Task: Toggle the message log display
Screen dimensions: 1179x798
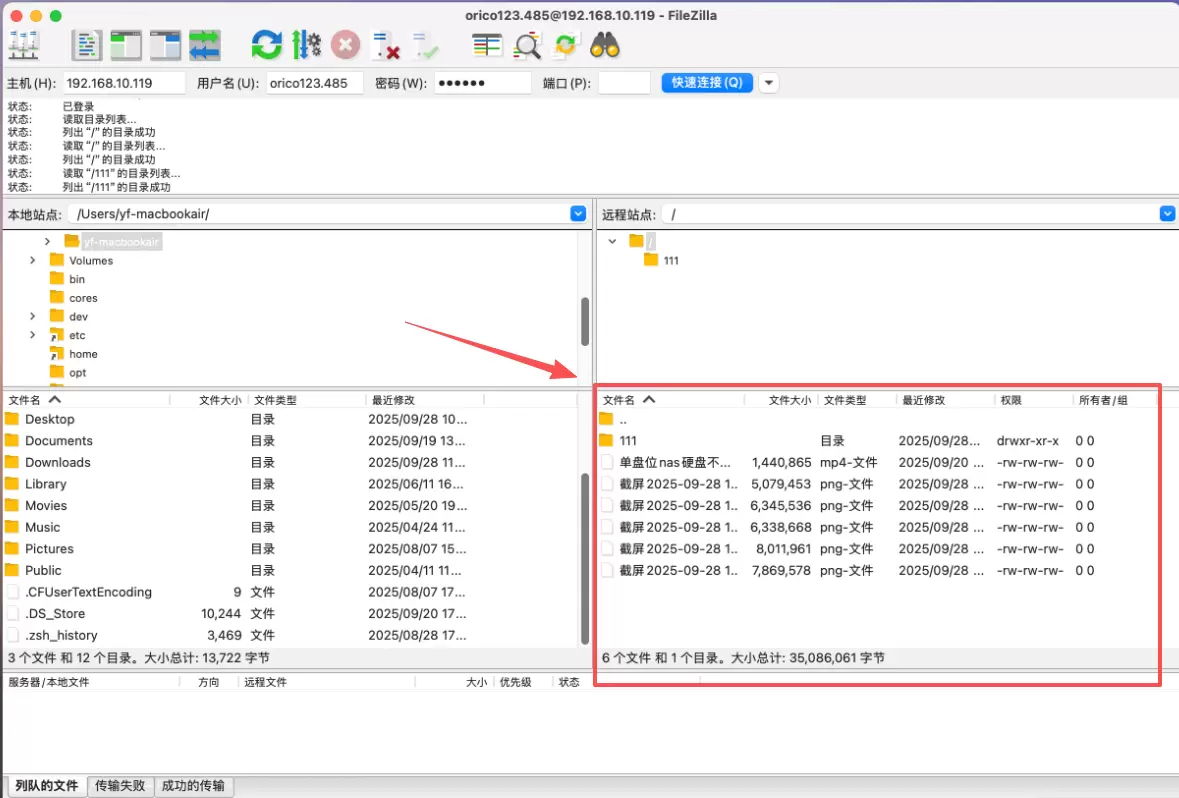Action: (88, 45)
